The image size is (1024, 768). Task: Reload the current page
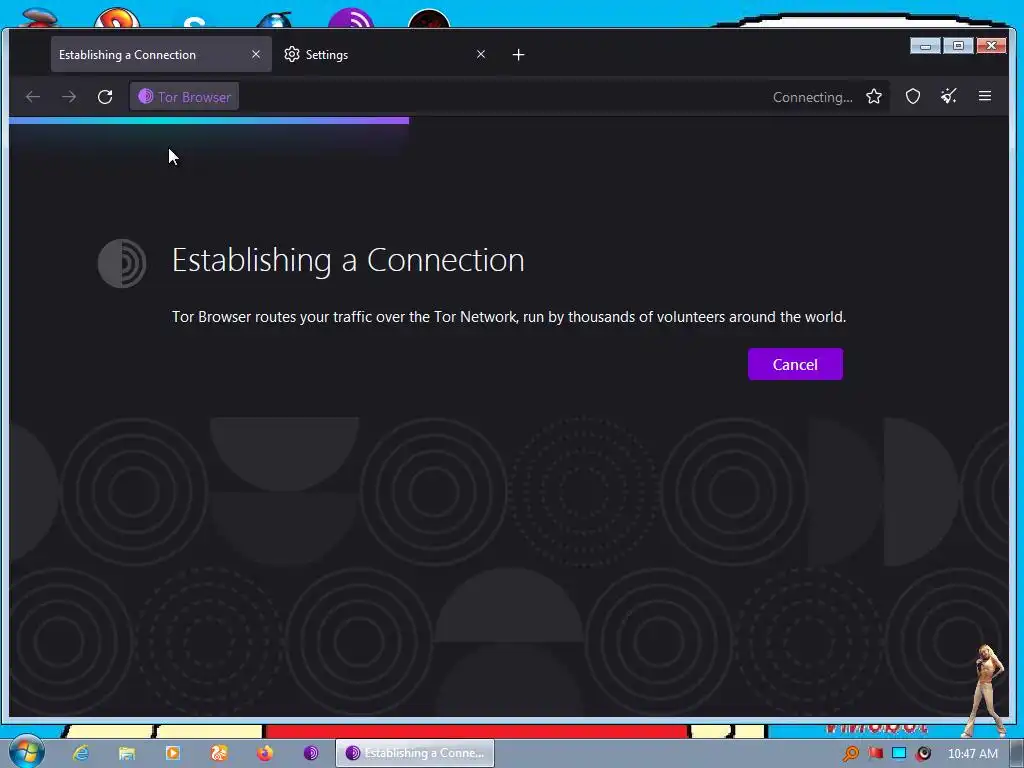click(105, 97)
